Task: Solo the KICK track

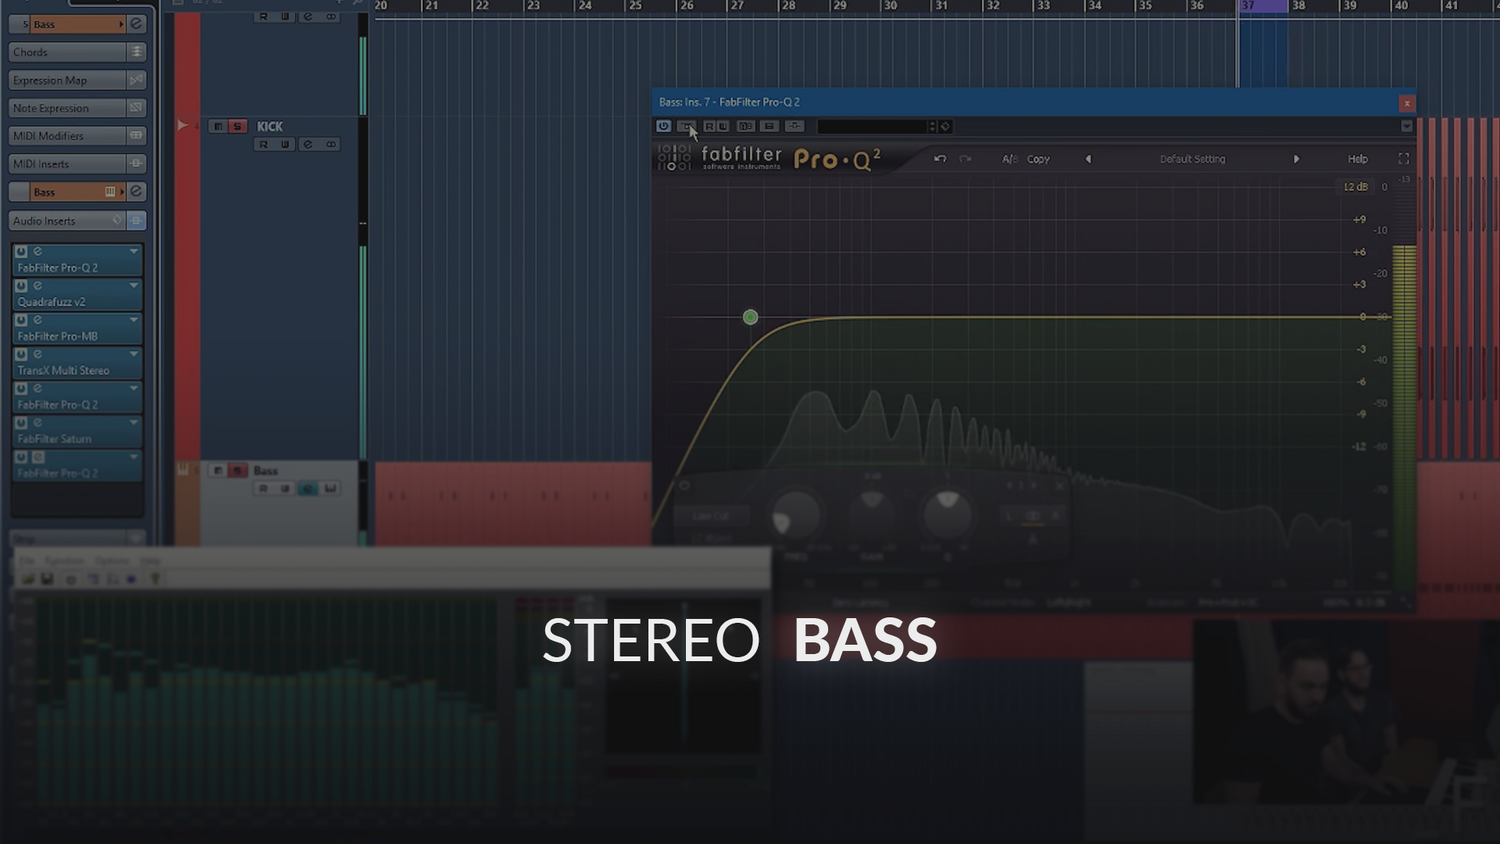Action: pos(237,126)
